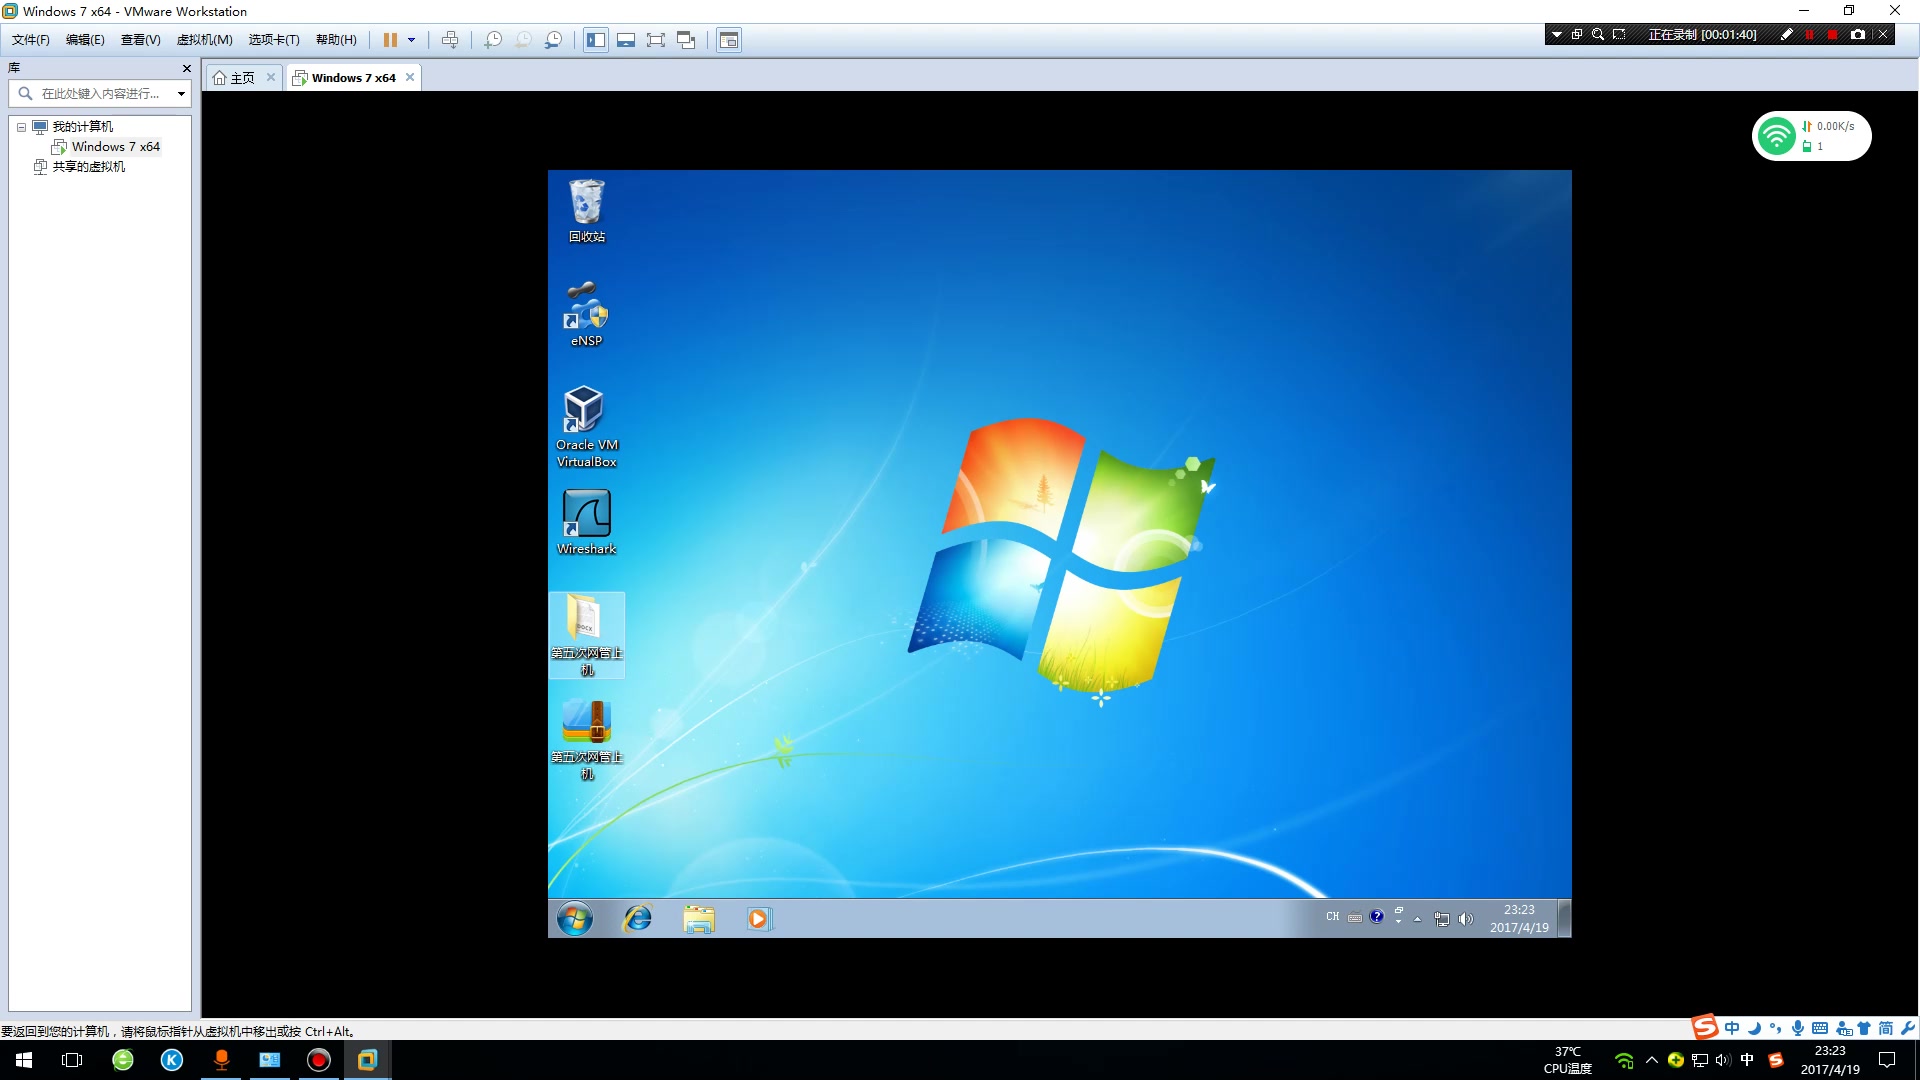Select the 第五次网管上机 folder icon
Image resolution: width=1920 pixels, height=1080 pixels.
click(587, 635)
